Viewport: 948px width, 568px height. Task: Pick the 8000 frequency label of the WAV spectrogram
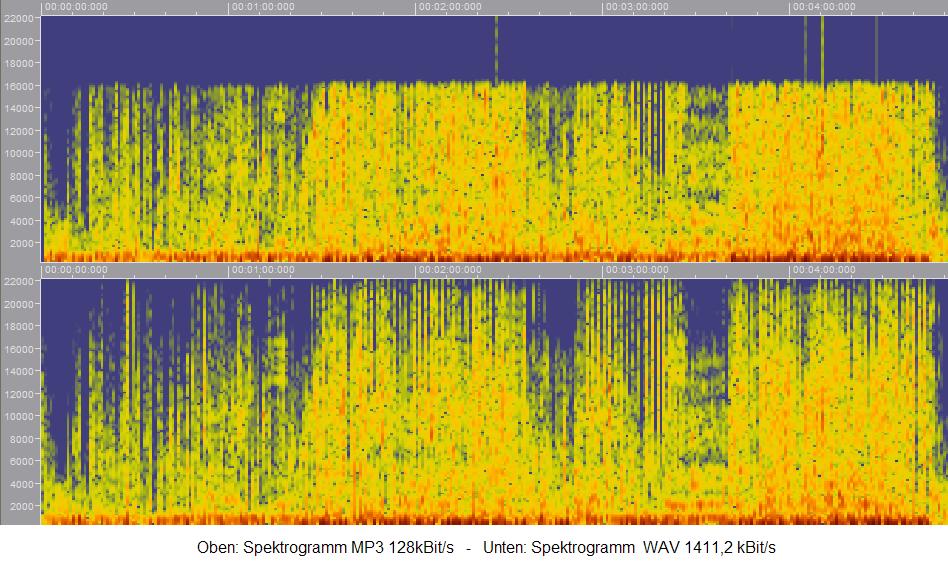[x=21, y=439]
